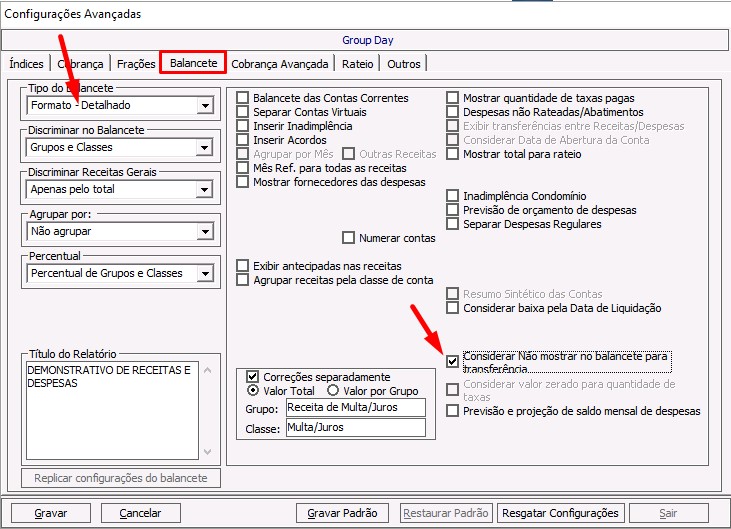Check Mostrar quantidade de taxas pagas
Image resolution: width=731 pixels, height=529 pixels.
[452, 98]
